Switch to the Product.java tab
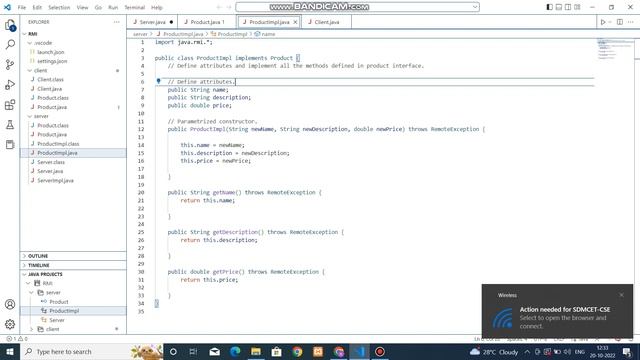The width and height of the screenshot is (640, 360). tap(207, 22)
